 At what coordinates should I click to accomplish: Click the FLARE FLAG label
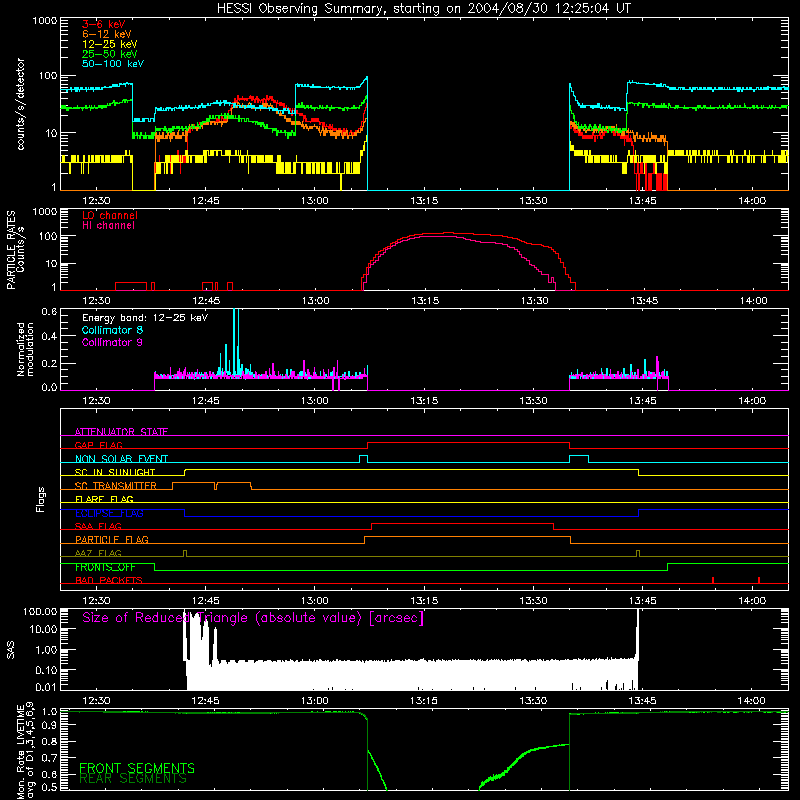104,499
